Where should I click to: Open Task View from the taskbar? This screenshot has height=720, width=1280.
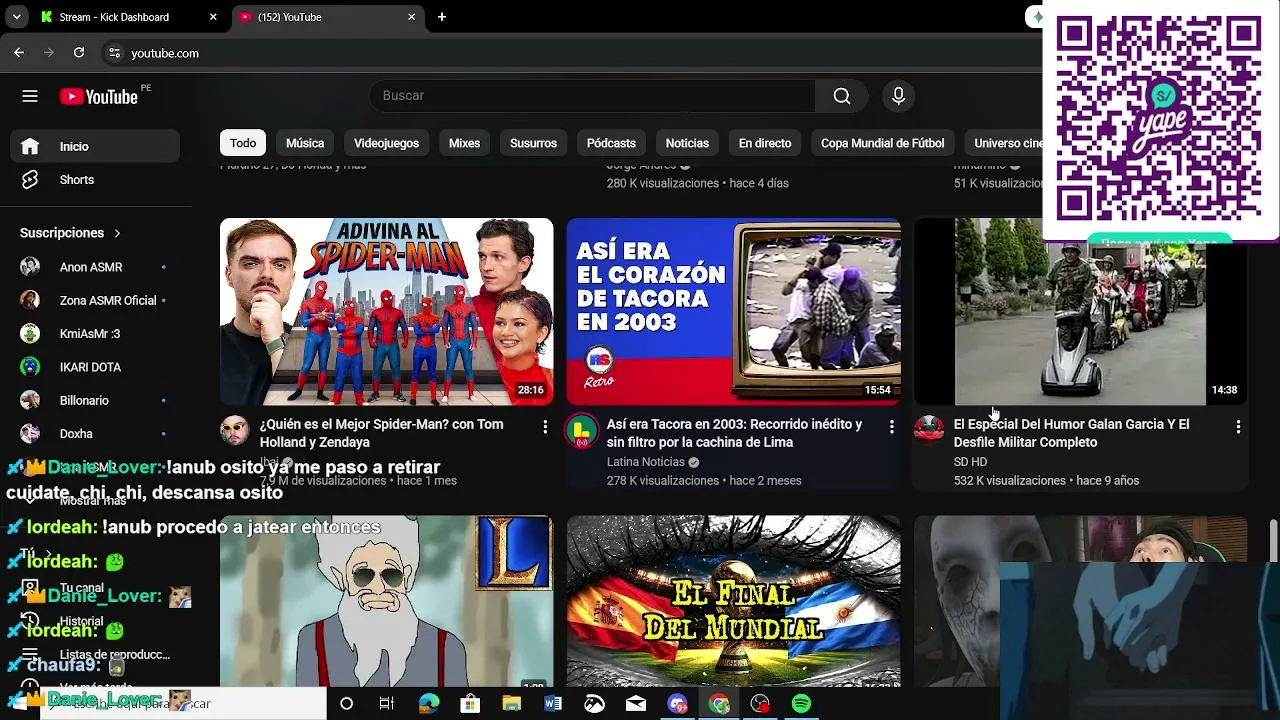pos(387,704)
